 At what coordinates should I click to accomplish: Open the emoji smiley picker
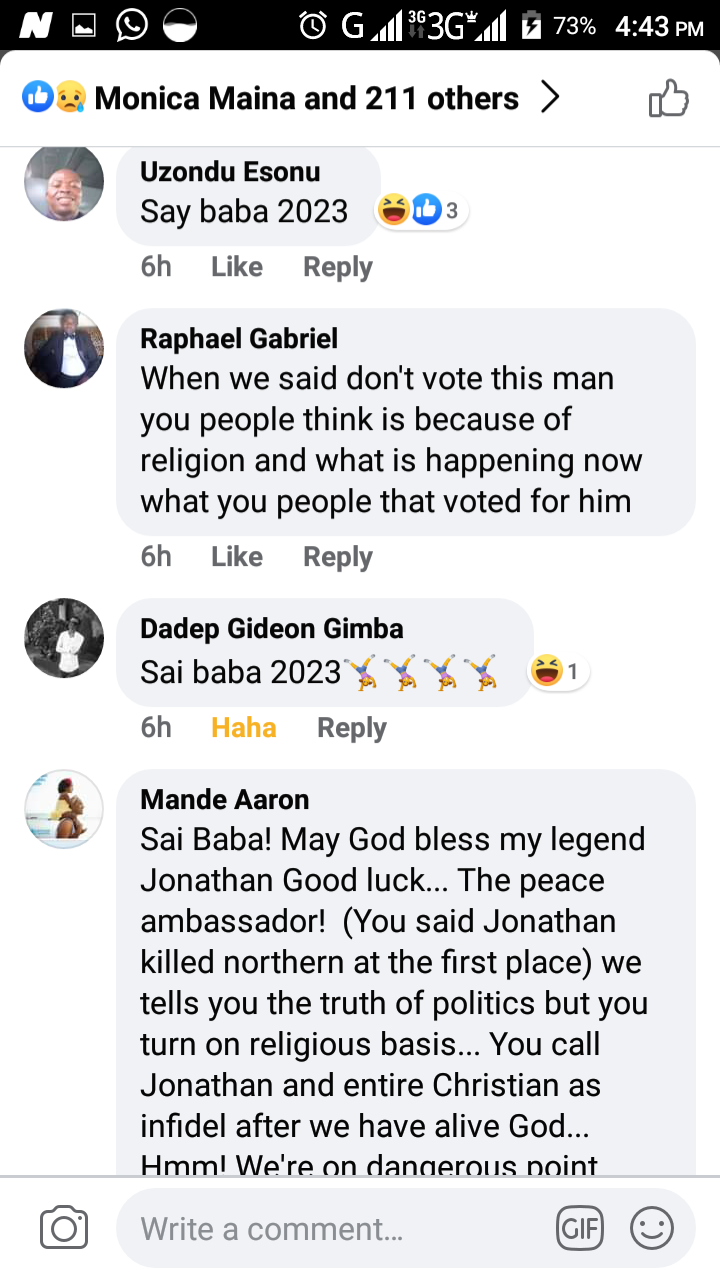(x=651, y=1228)
